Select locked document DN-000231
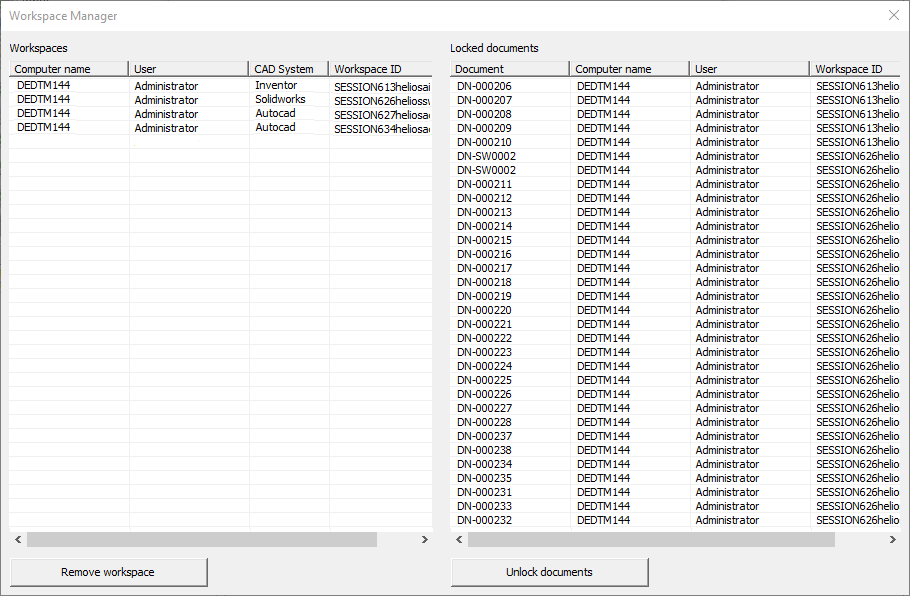Screen dimensions: 910x596 (x=676, y=492)
